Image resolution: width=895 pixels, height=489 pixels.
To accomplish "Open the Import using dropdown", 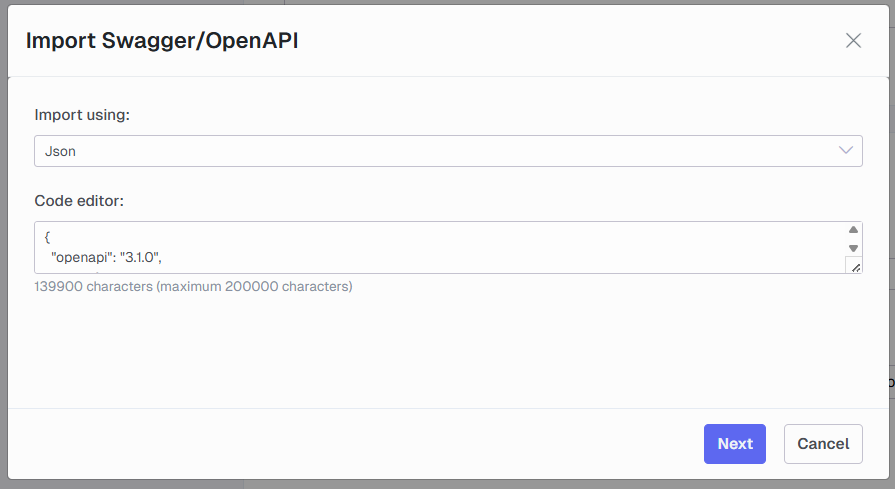I will [x=448, y=151].
